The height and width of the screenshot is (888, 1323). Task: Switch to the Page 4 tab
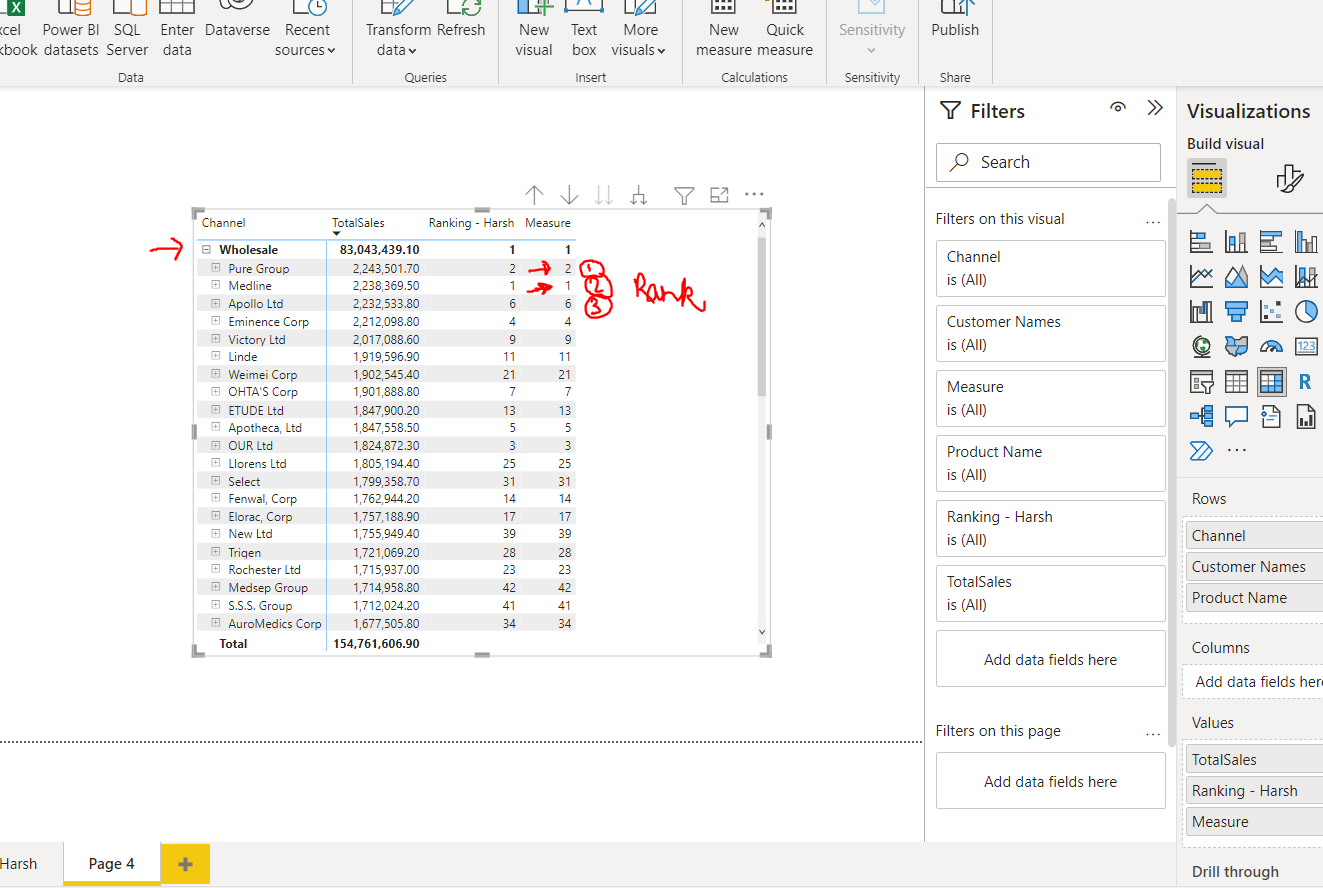click(x=112, y=864)
